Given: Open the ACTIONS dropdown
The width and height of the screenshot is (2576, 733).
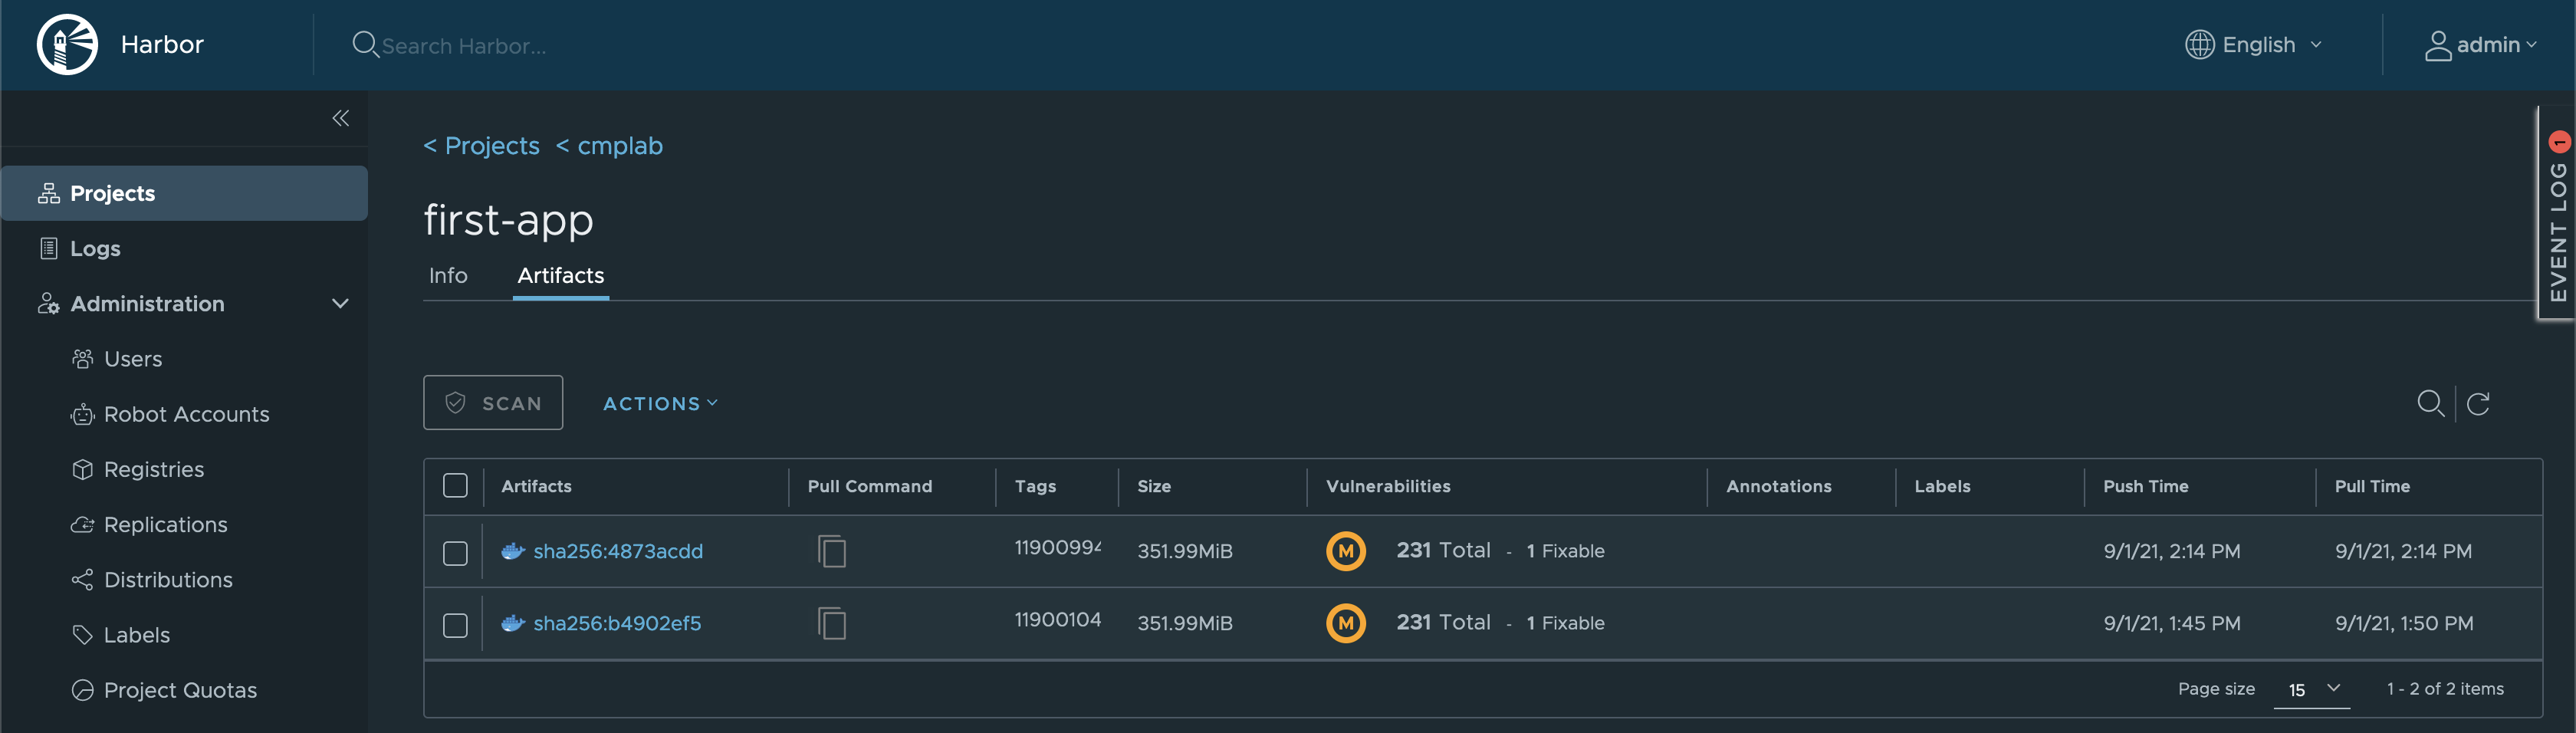Looking at the screenshot, I should (660, 403).
